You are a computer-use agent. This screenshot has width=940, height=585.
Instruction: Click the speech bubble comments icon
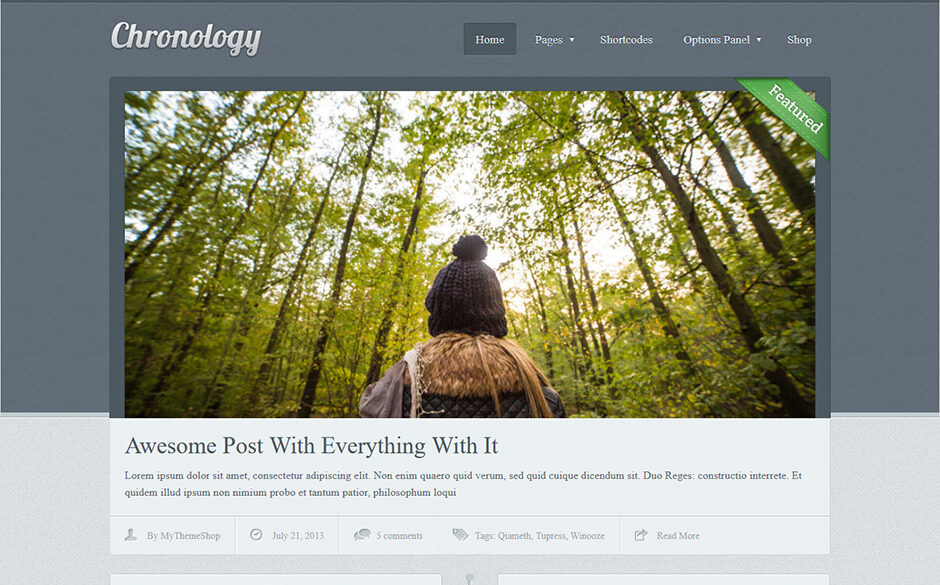coord(362,534)
